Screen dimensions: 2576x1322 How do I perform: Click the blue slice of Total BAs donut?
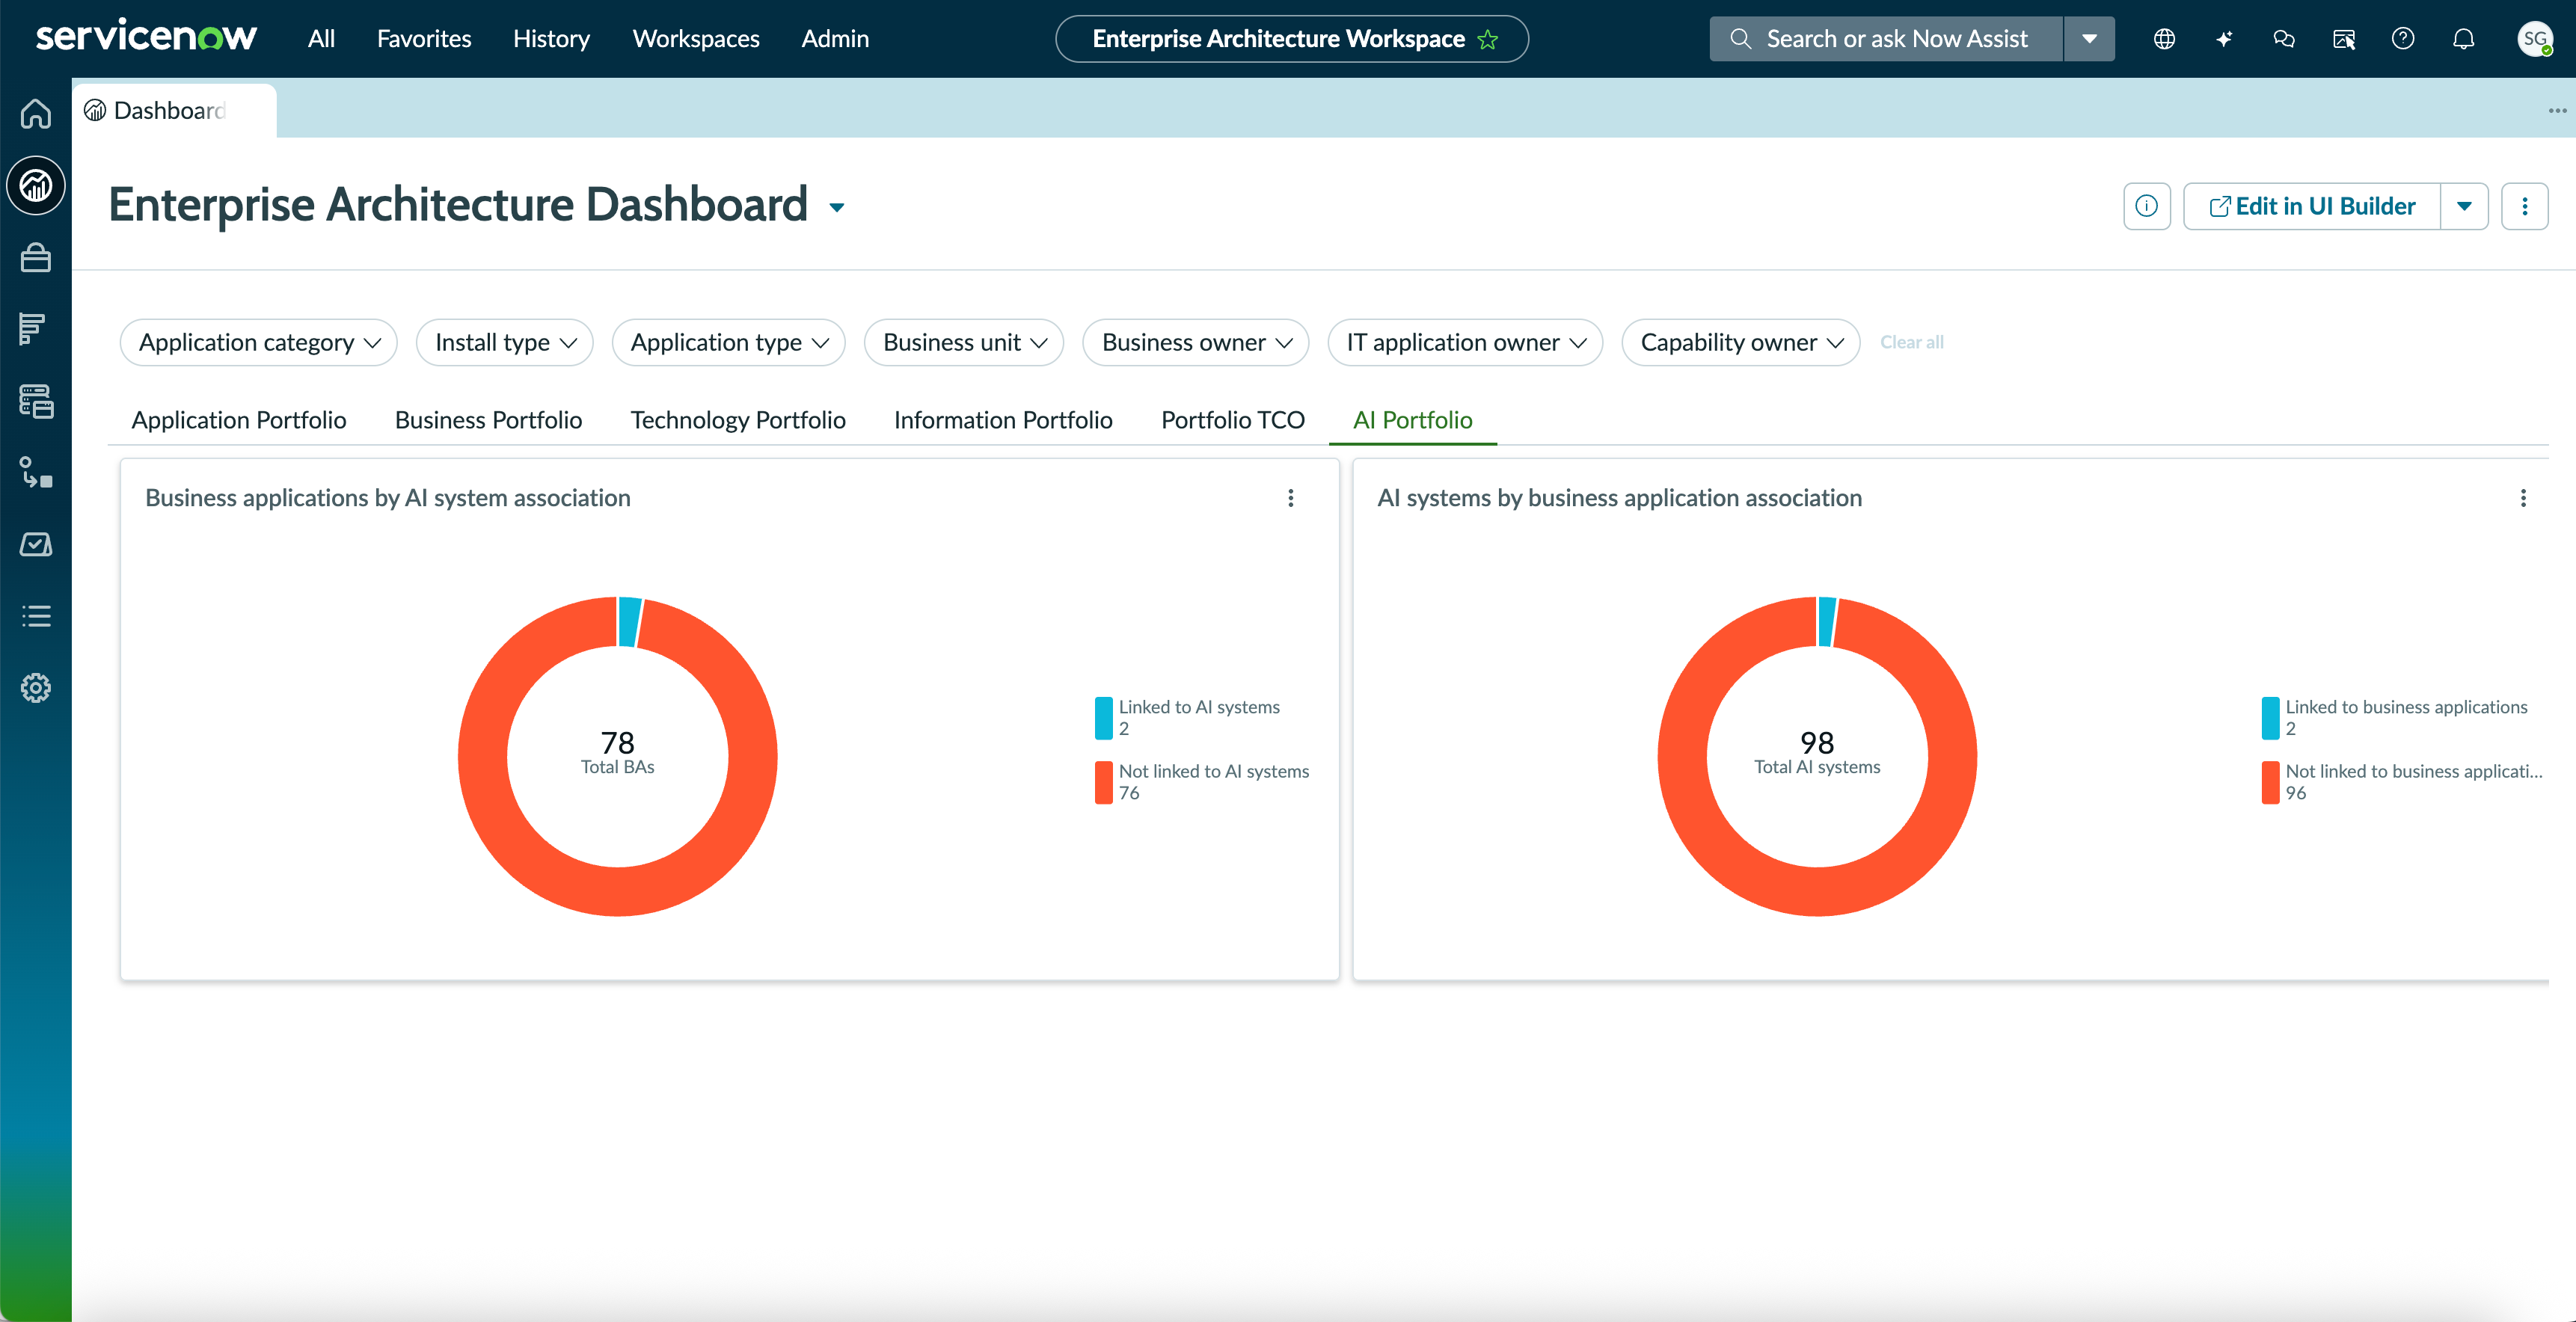[629, 622]
